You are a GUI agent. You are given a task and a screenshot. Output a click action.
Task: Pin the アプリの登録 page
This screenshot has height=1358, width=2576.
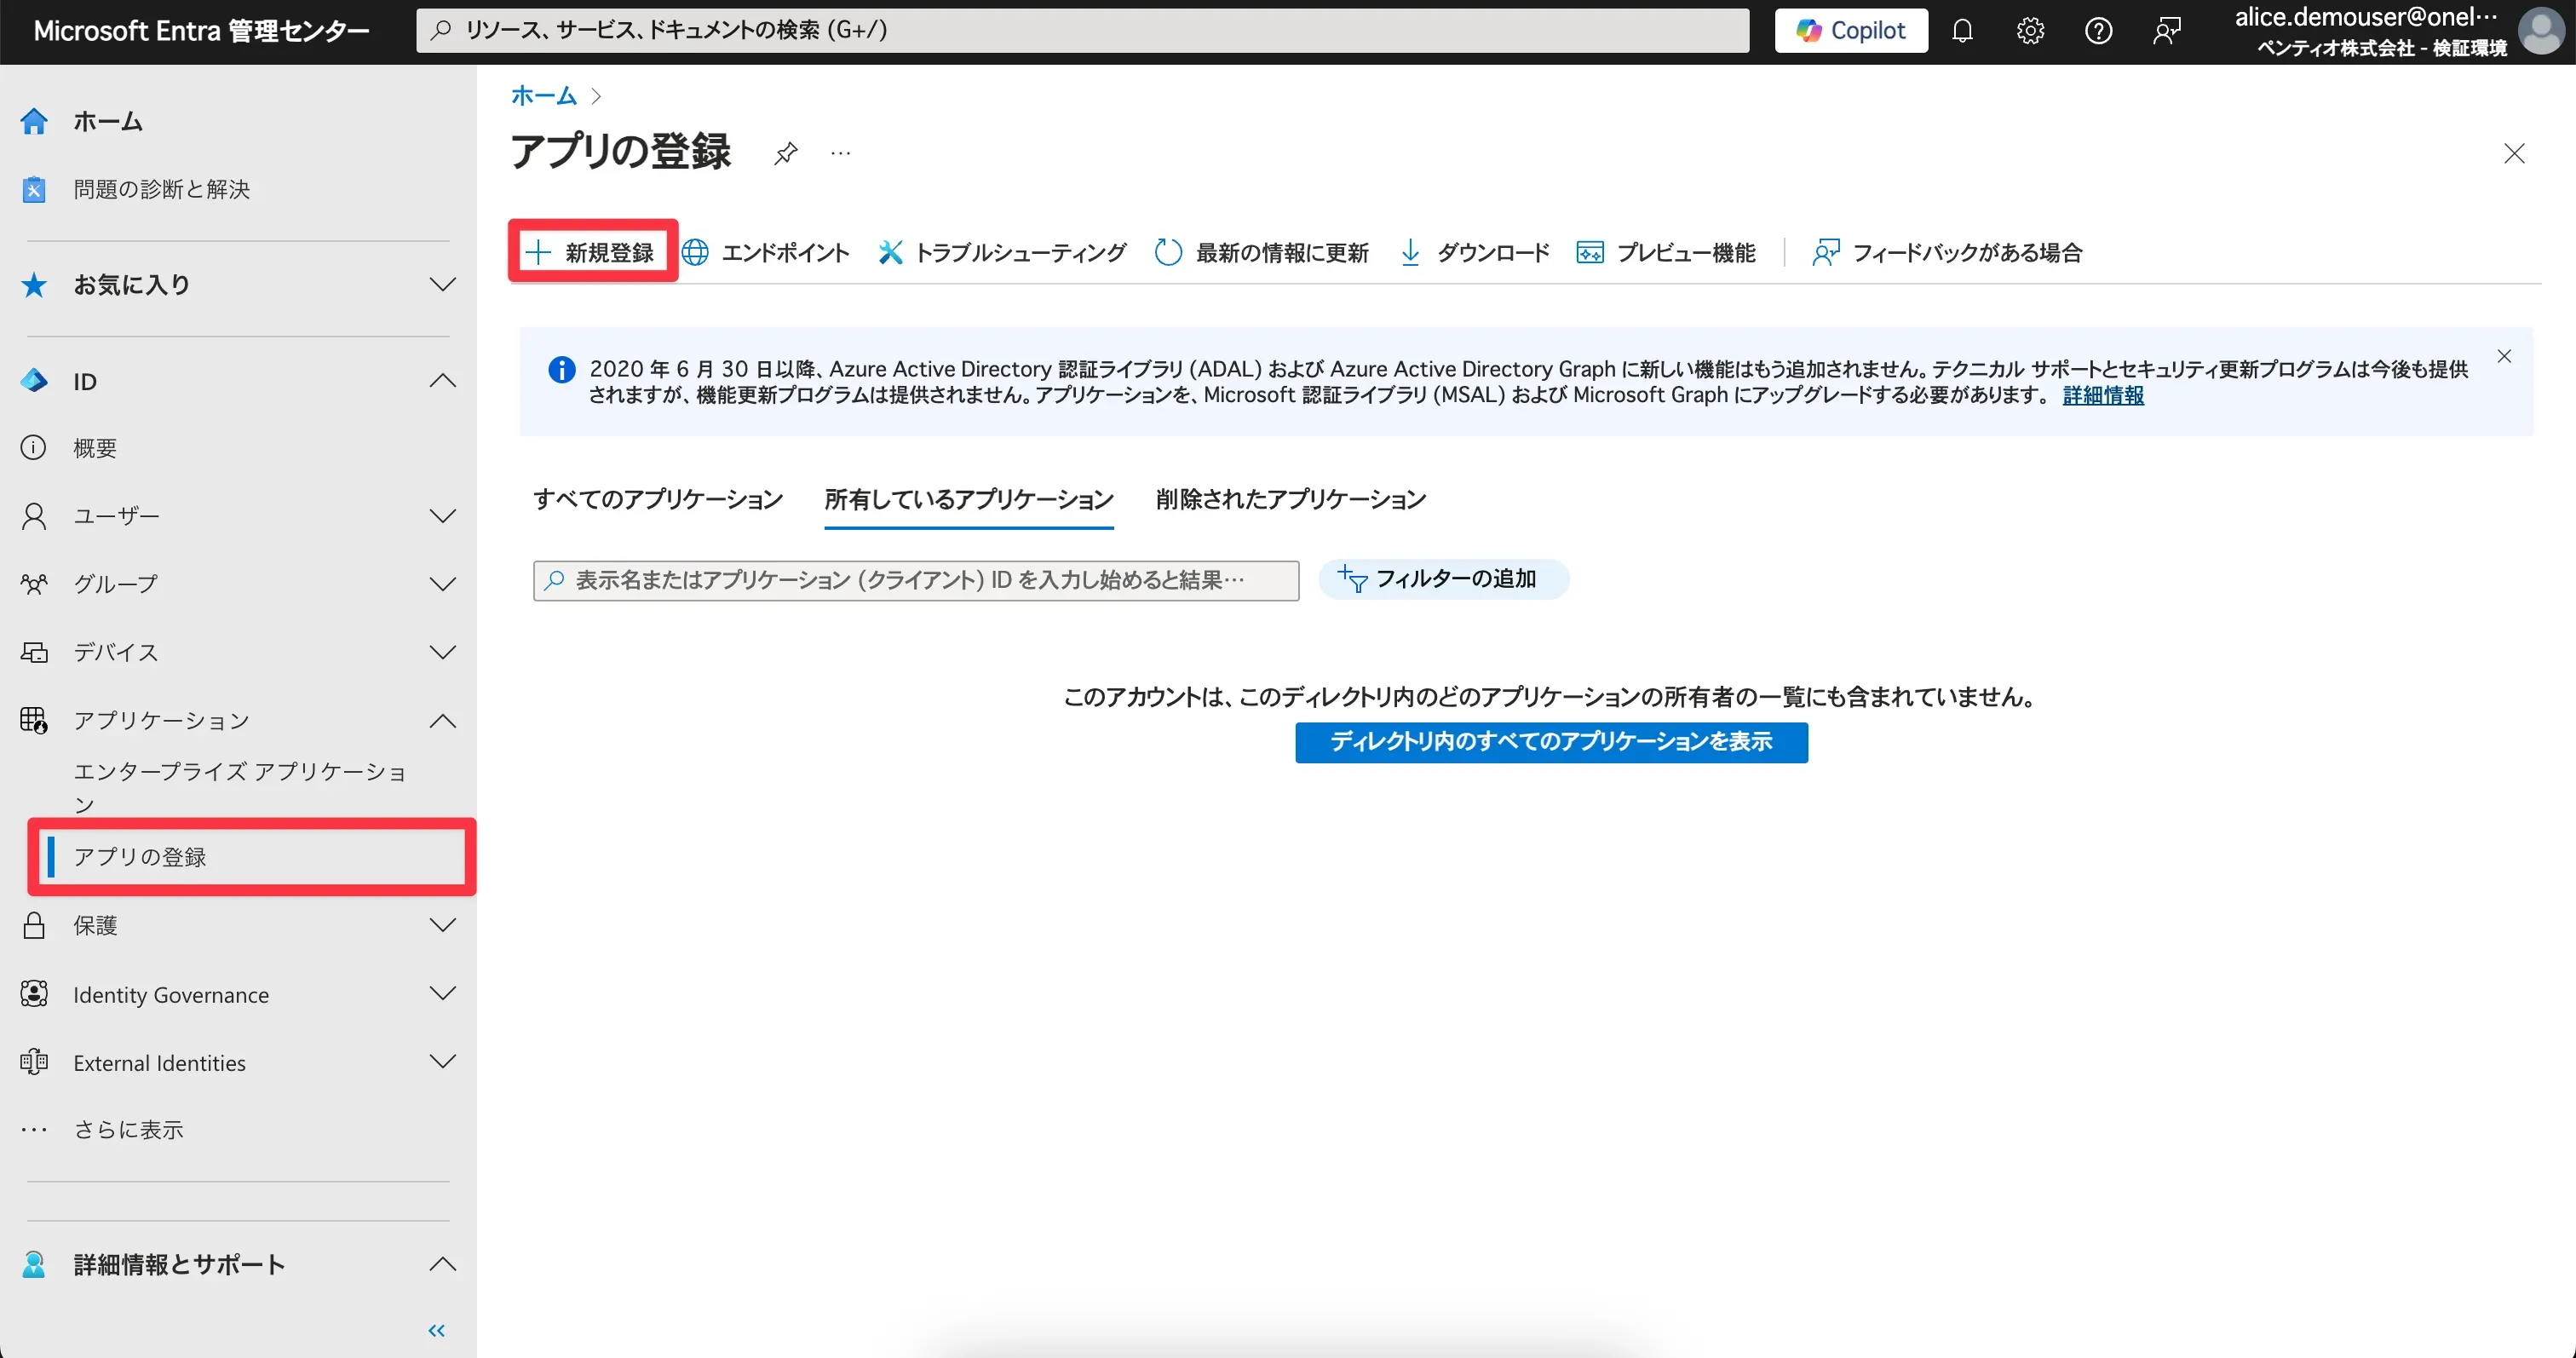tap(786, 153)
